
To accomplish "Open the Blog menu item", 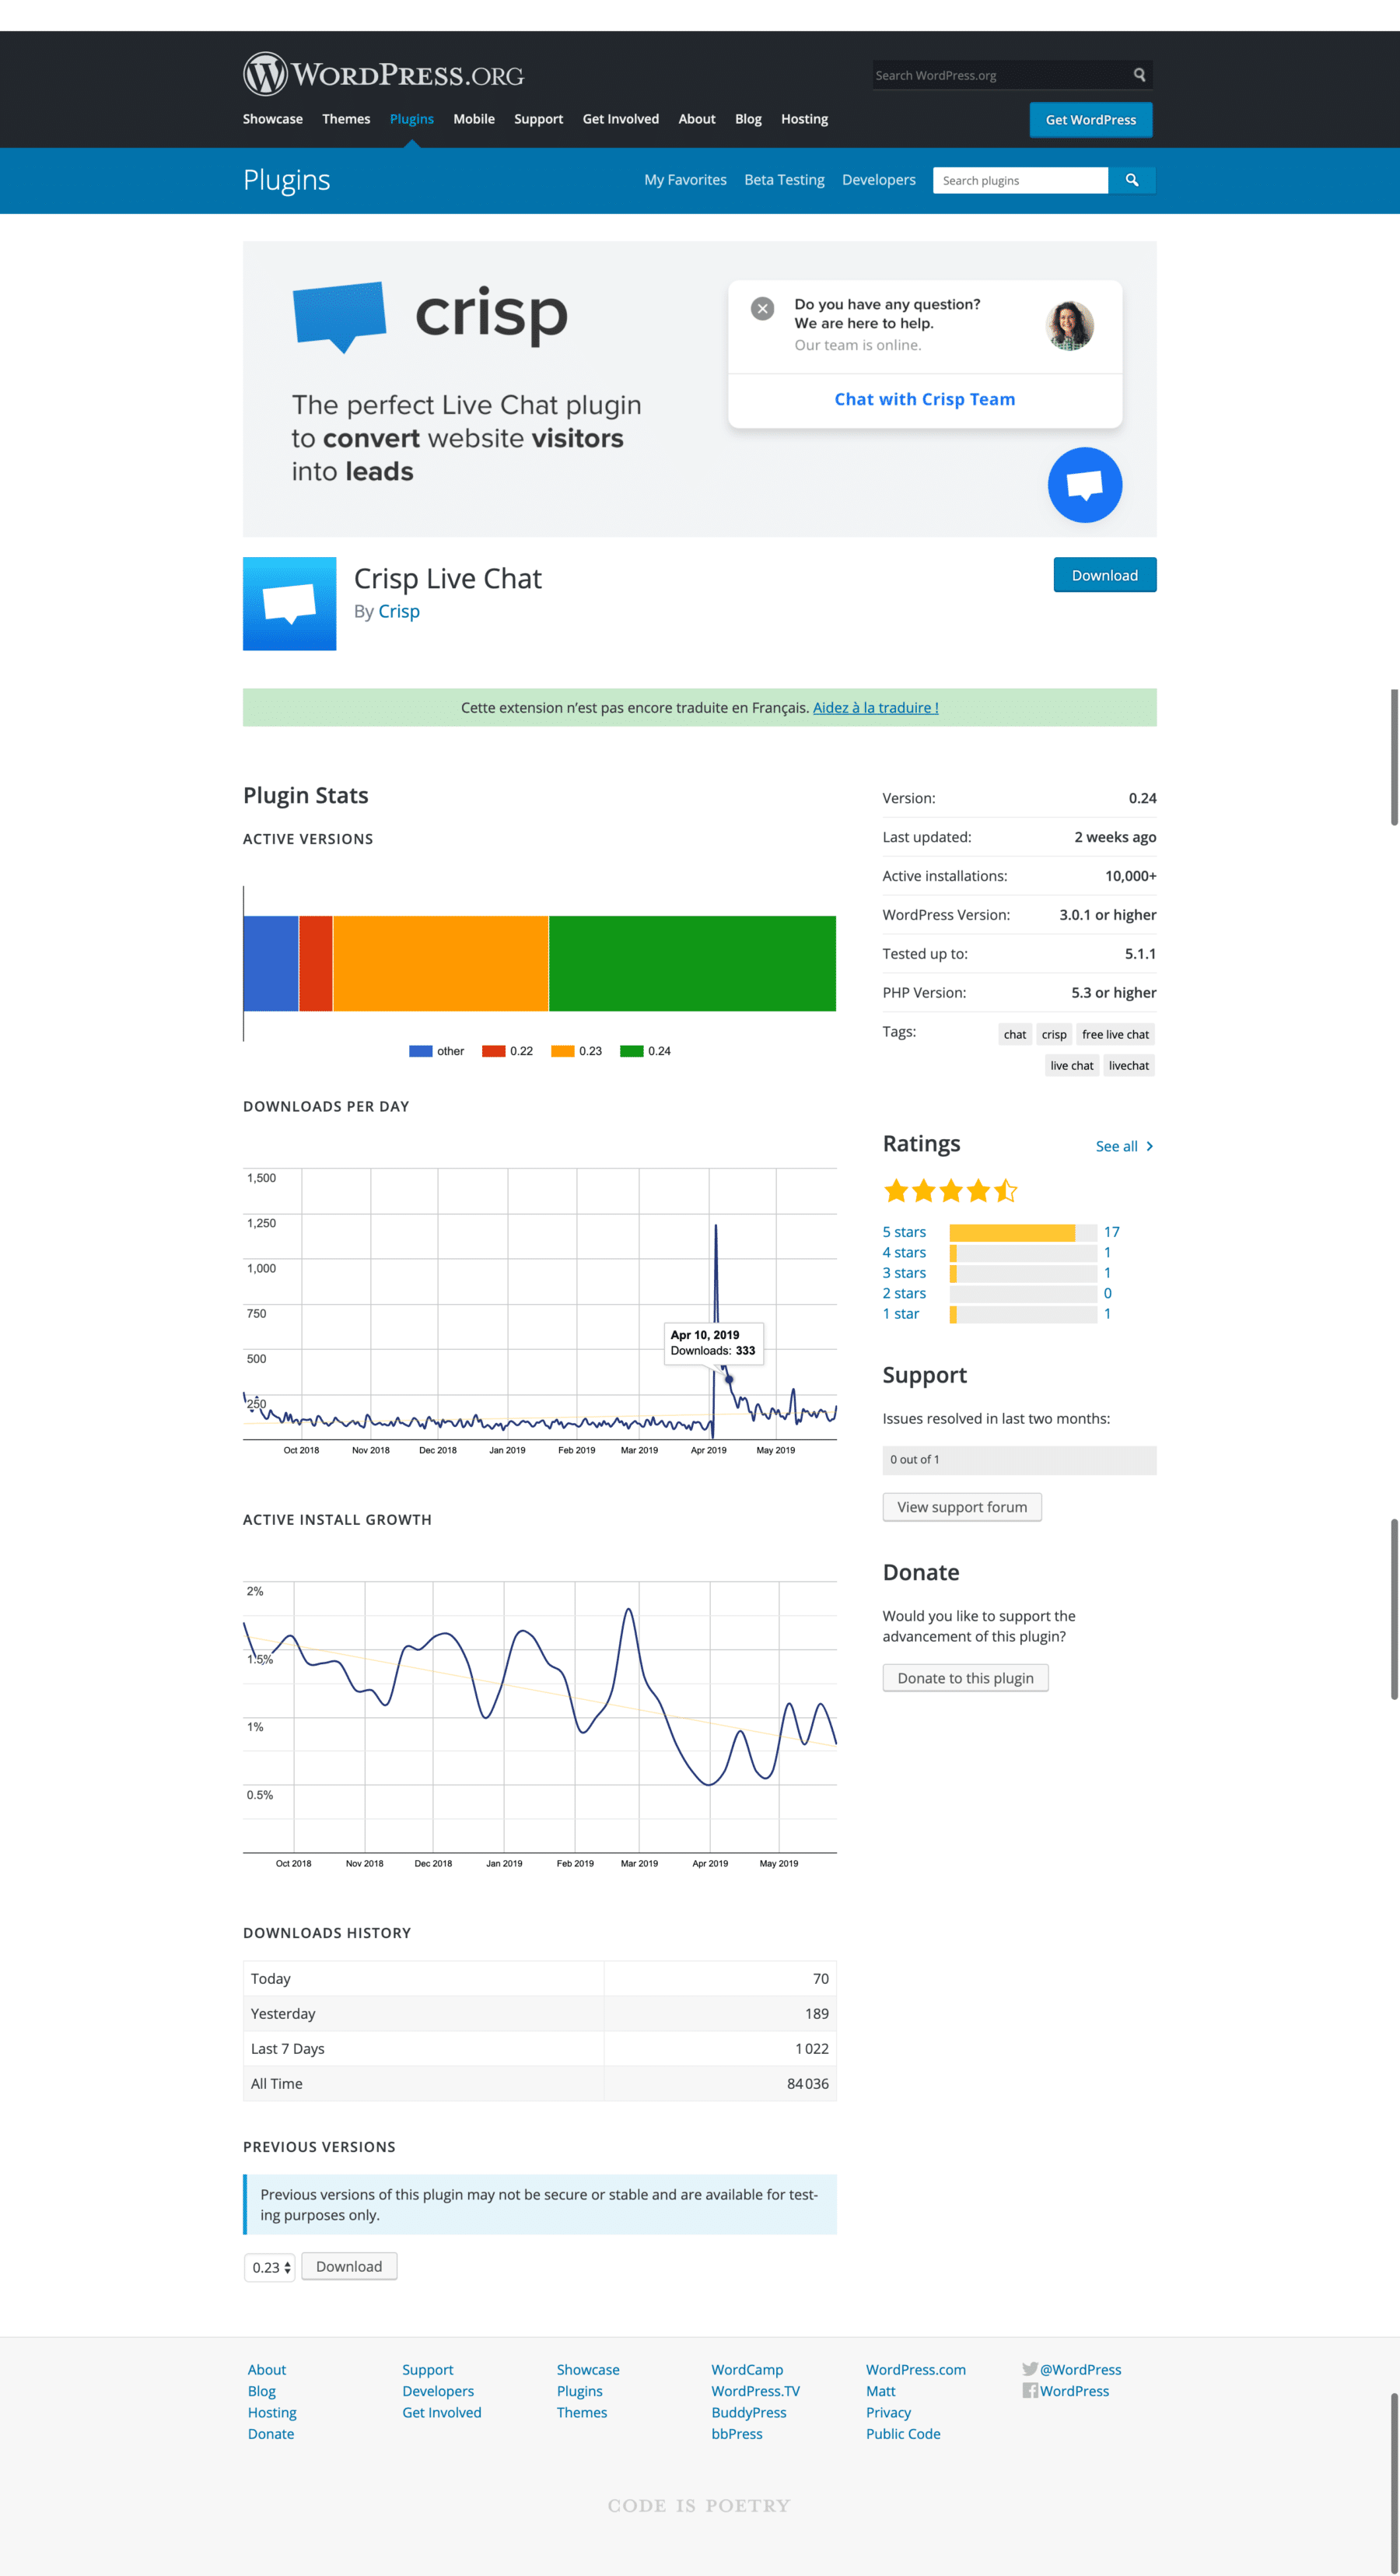I will 748,119.
